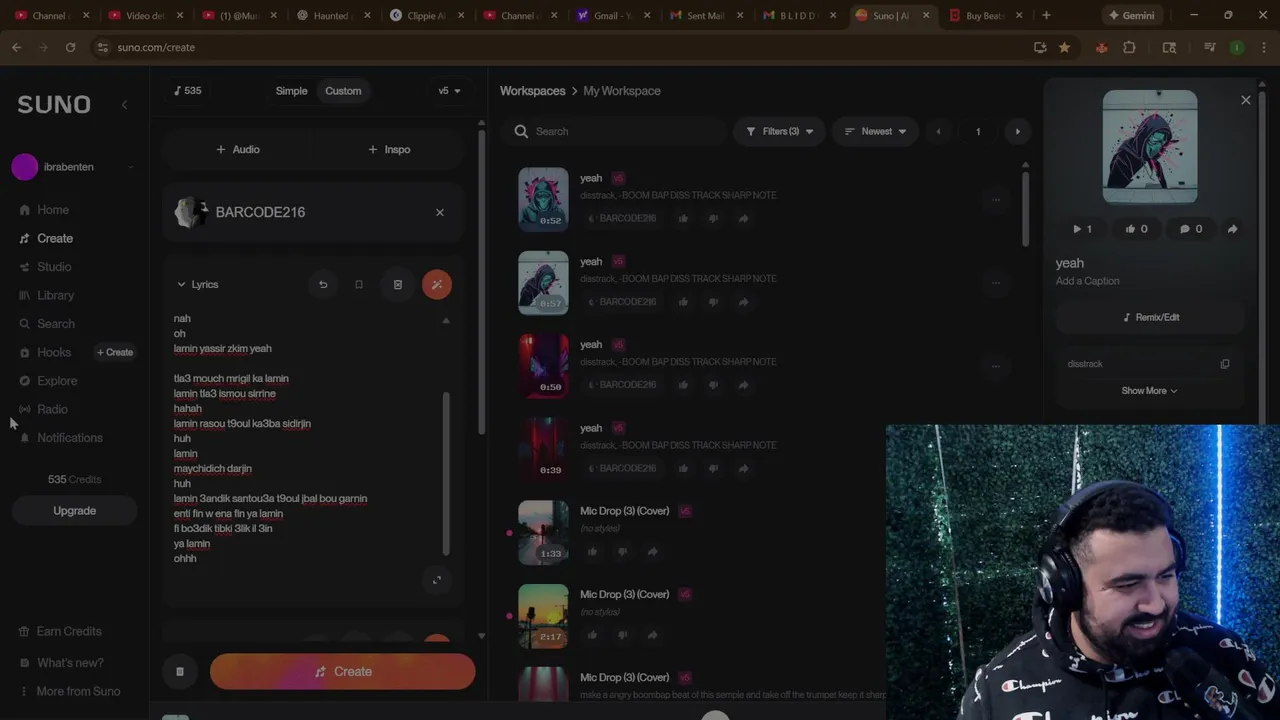Dislike the 0:50 'yeah' song
Viewport: 1280px width, 720px height.
click(713, 385)
